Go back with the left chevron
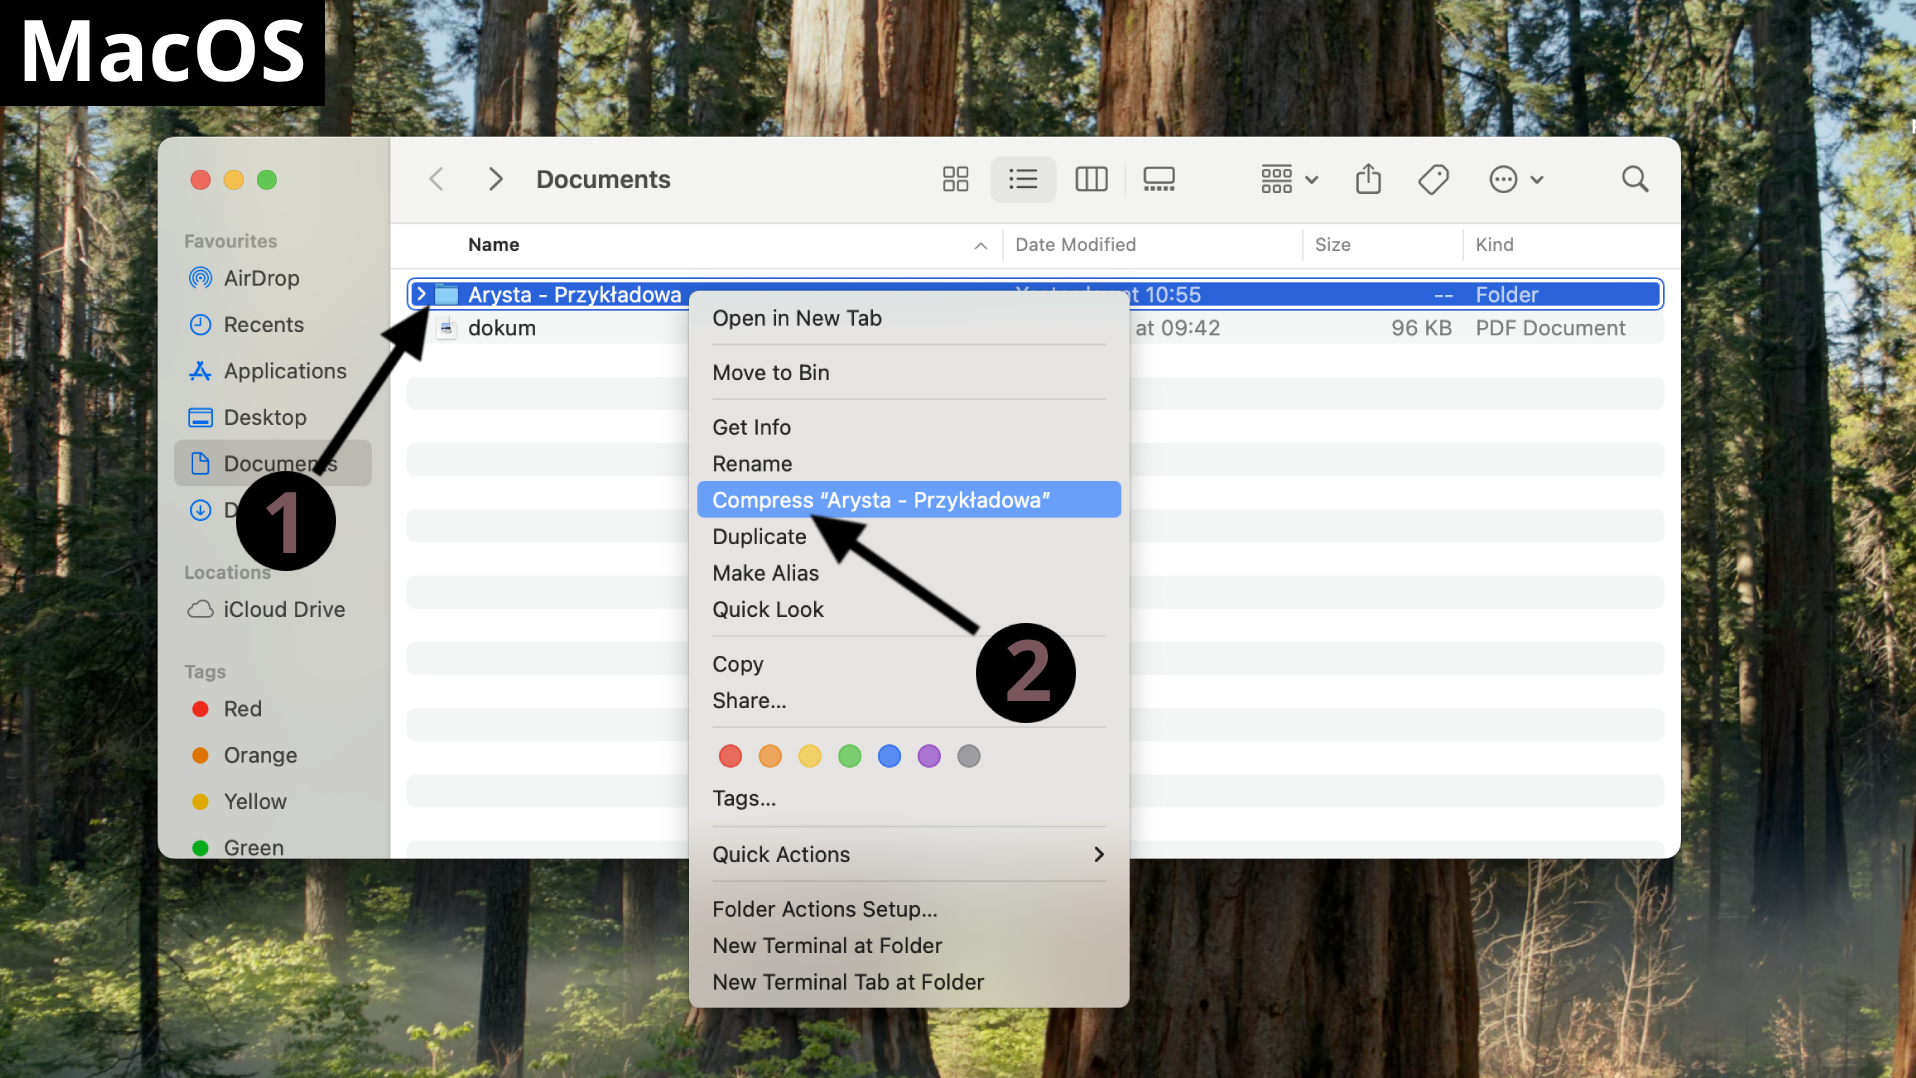The image size is (1916, 1078). 436,179
